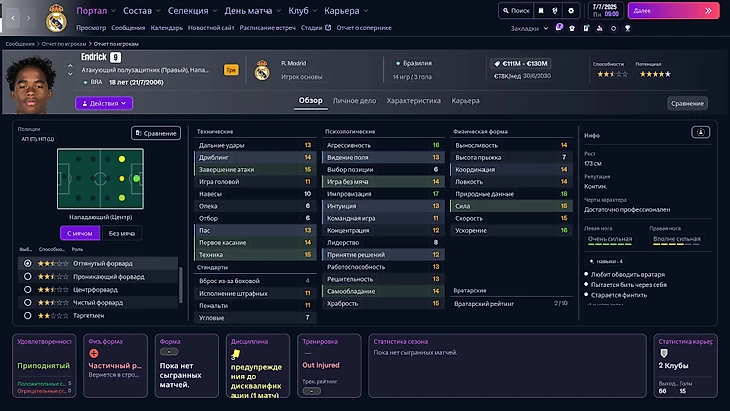Screen dimensions: 730x411
Task: Switch to the Характеристика tab
Action: pyautogui.click(x=413, y=101)
